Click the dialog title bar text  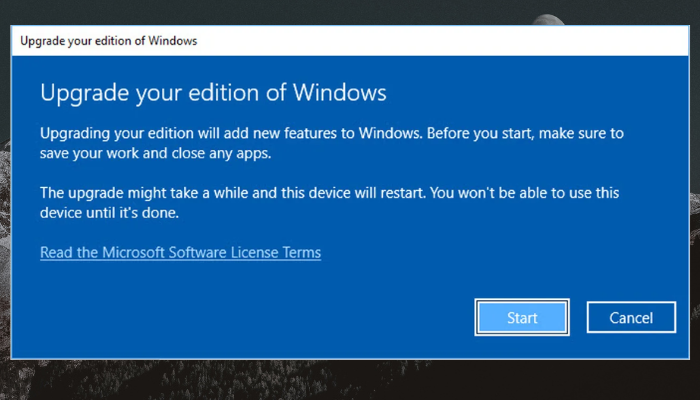coord(109,41)
